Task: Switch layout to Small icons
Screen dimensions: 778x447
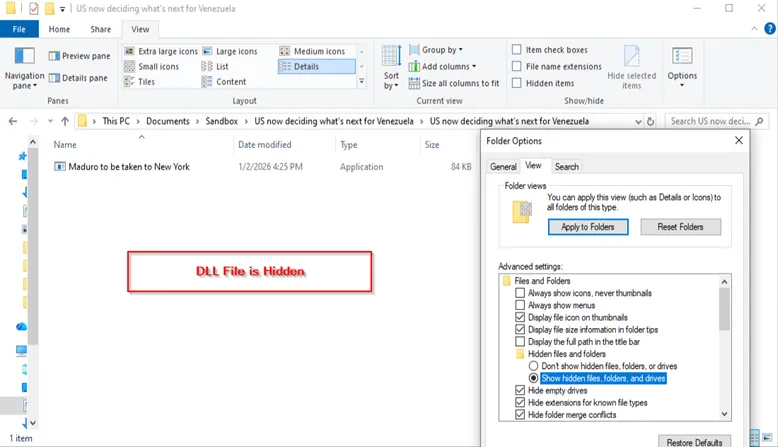Action: click(x=151, y=66)
